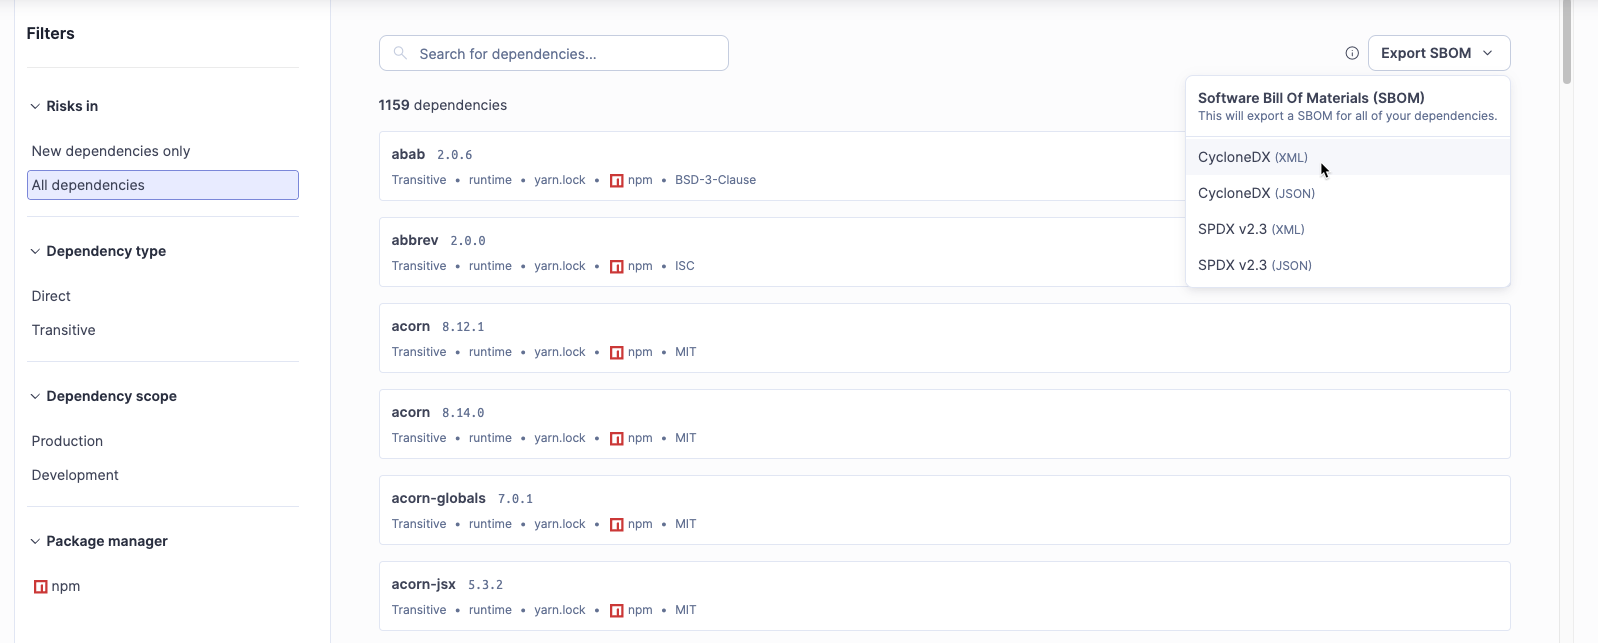Click Filters heading in sidebar
The height and width of the screenshot is (643, 1598).
[x=50, y=33]
